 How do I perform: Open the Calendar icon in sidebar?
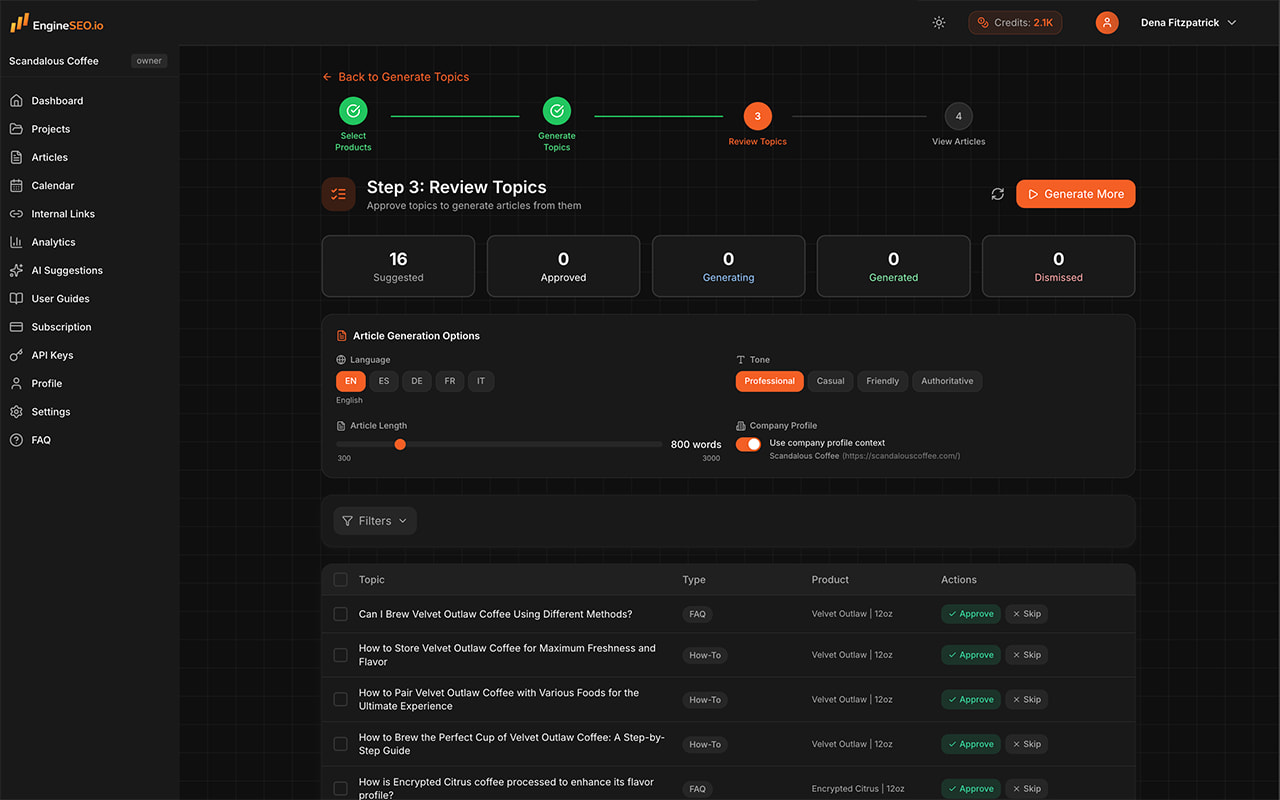(16, 185)
